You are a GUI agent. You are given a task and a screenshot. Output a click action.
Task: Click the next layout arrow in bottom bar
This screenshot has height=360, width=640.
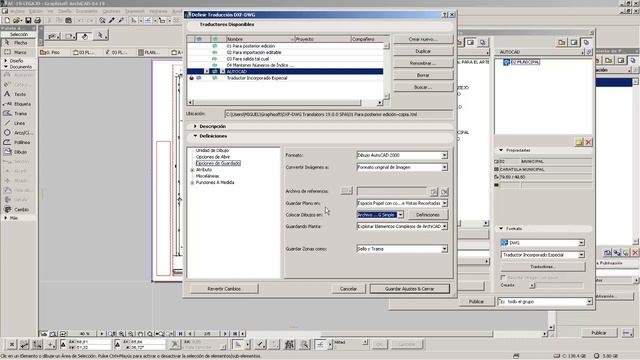coord(225,334)
